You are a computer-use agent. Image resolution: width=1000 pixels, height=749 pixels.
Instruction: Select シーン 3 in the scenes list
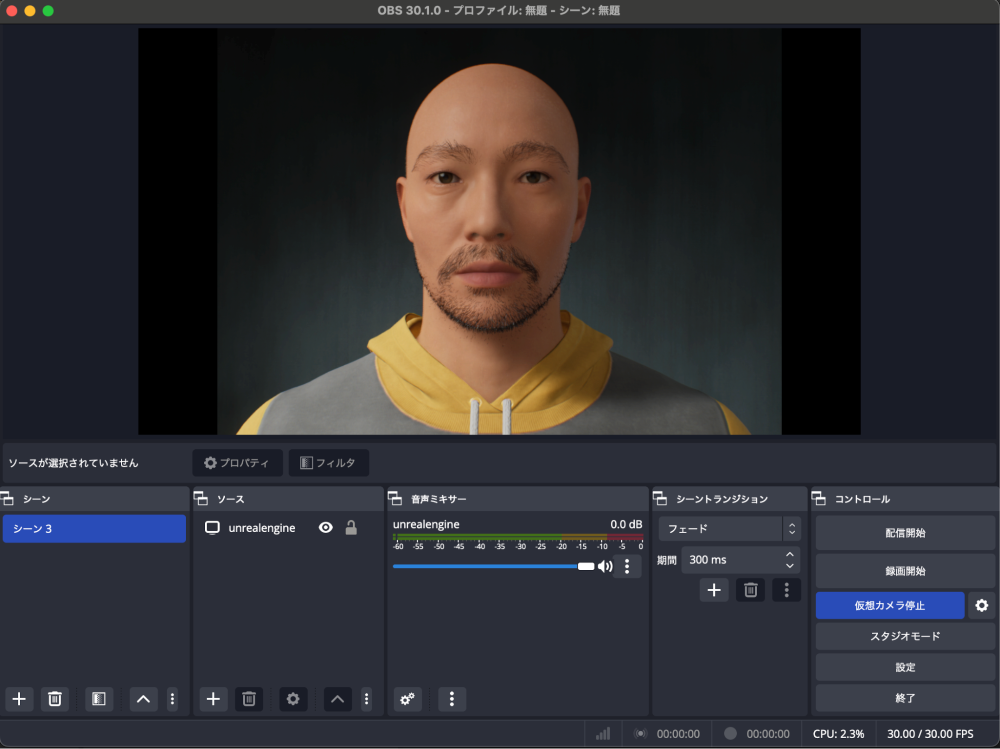tap(94, 529)
